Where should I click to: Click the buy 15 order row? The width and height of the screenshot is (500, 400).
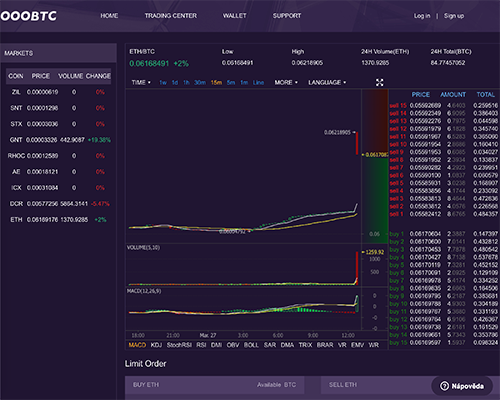pyautogui.click(x=444, y=343)
